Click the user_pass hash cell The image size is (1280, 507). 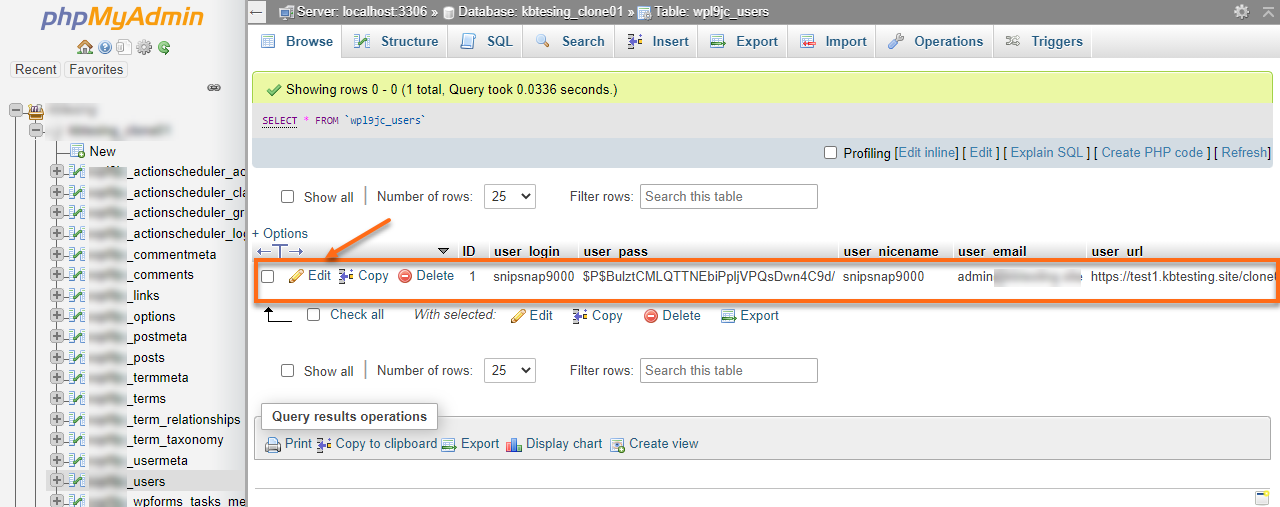(x=709, y=276)
